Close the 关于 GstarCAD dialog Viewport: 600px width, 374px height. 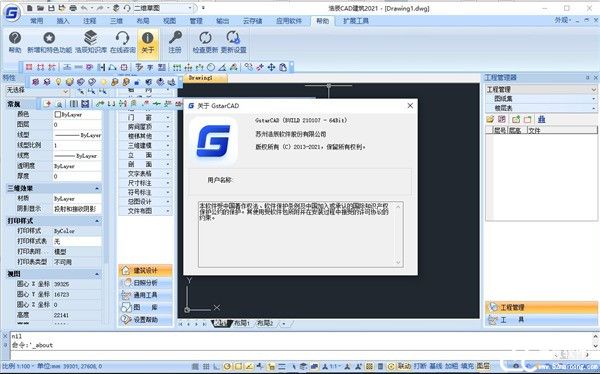click(410, 105)
